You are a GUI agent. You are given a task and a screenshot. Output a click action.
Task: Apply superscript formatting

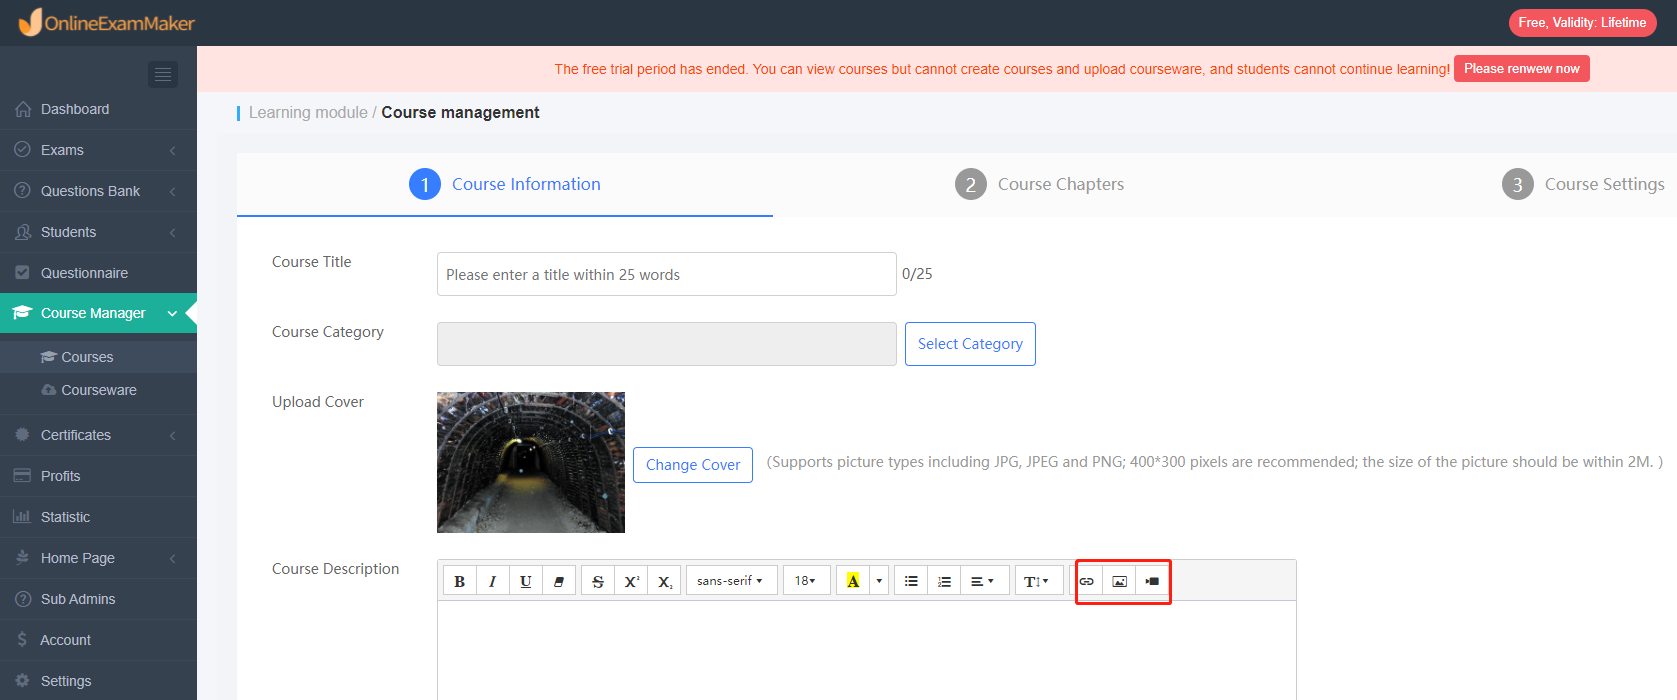pos(631,581)
